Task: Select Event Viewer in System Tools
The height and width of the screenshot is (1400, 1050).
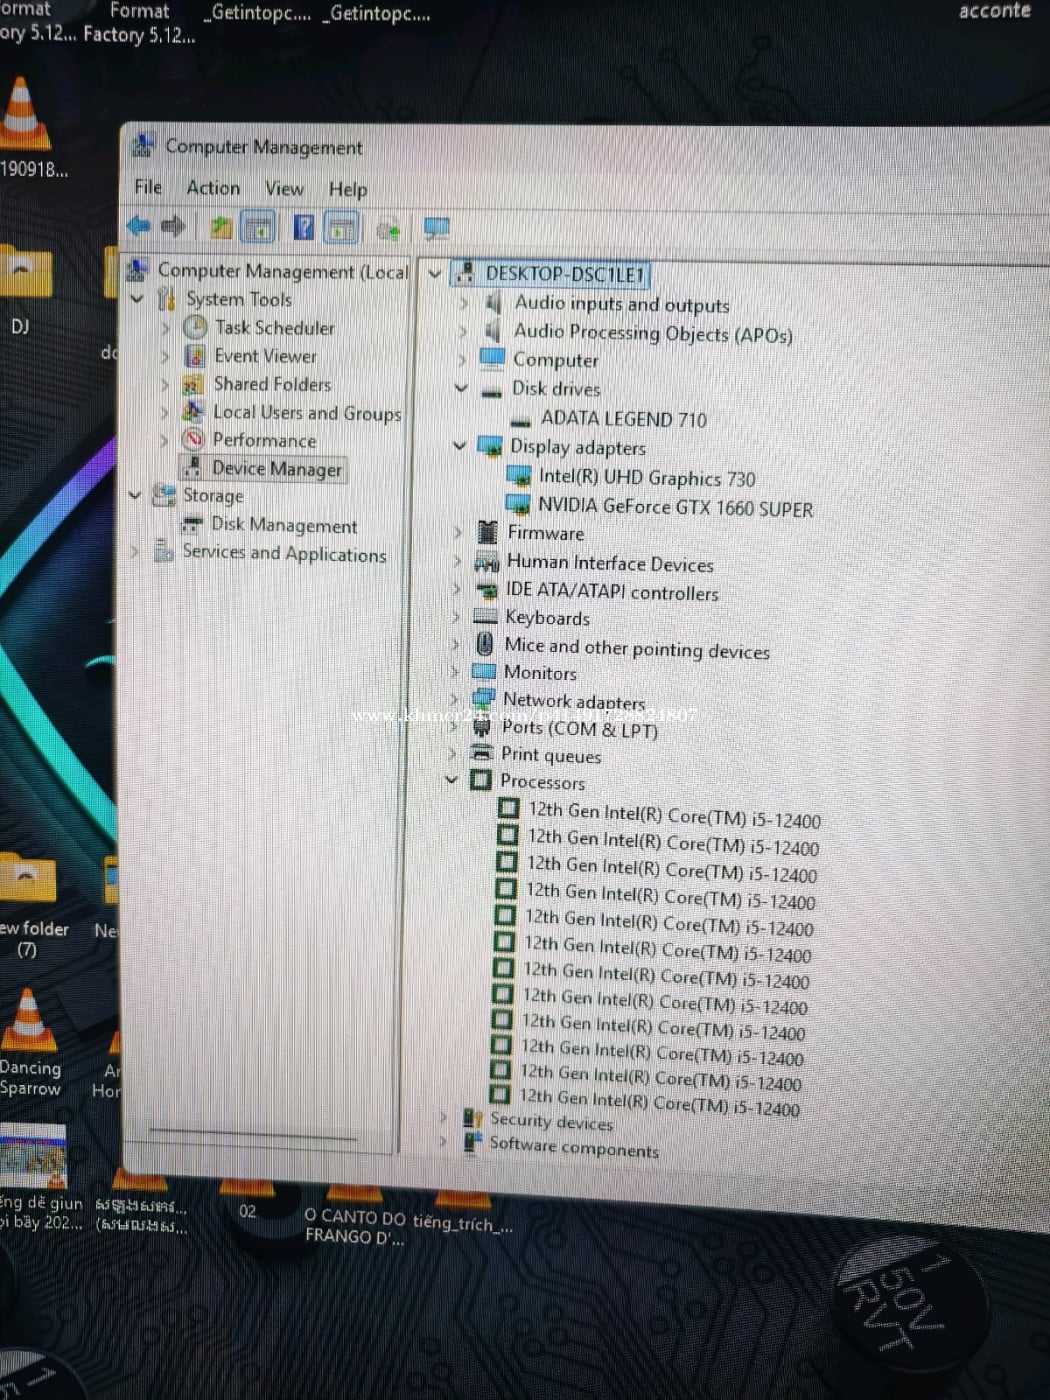Action: (x=265, y=356)
